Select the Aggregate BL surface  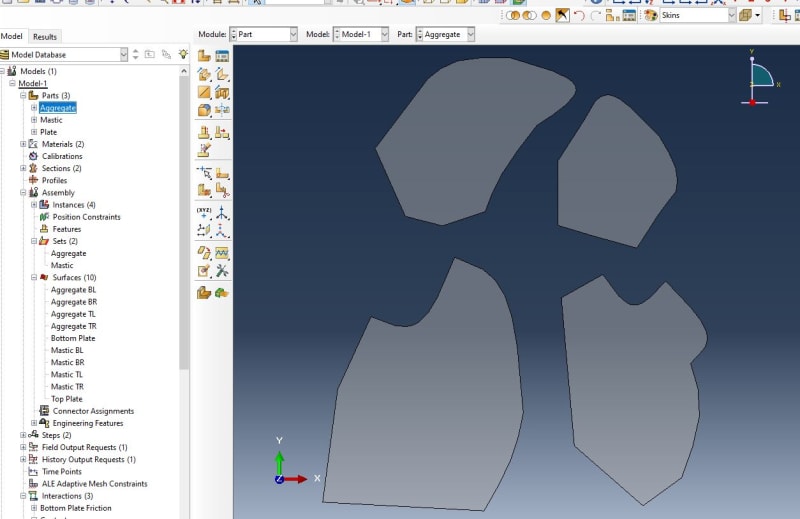tap(73, 290)
